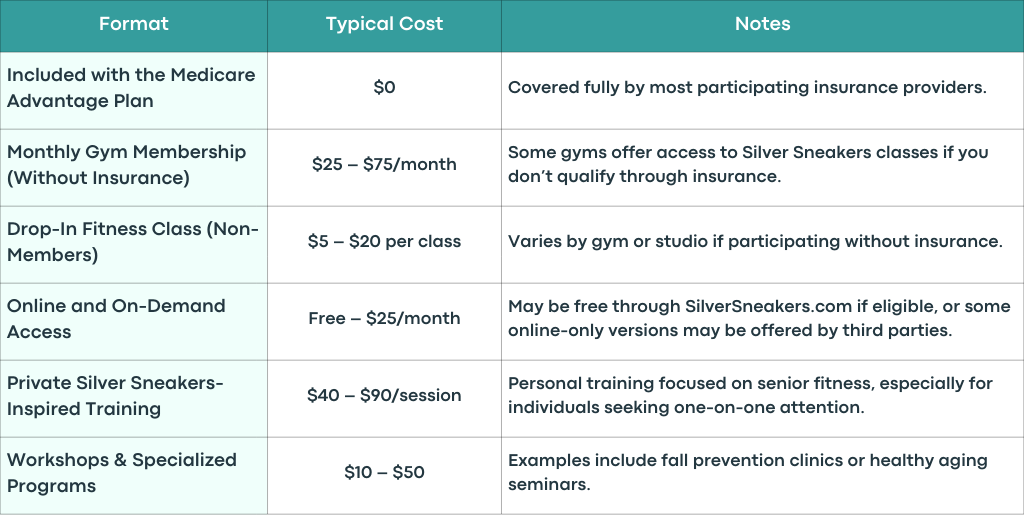Click the Typical Cost column header
This screenshot has height=515, width=1024.
pyautogui.click(x=384, y=25)
